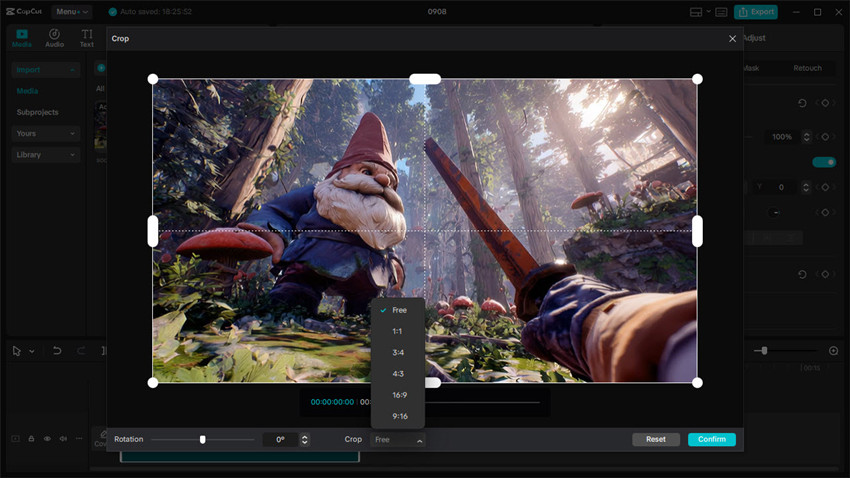Open the Menu dropdown
This screenshot has height=478, width=850.
[72, 11]
